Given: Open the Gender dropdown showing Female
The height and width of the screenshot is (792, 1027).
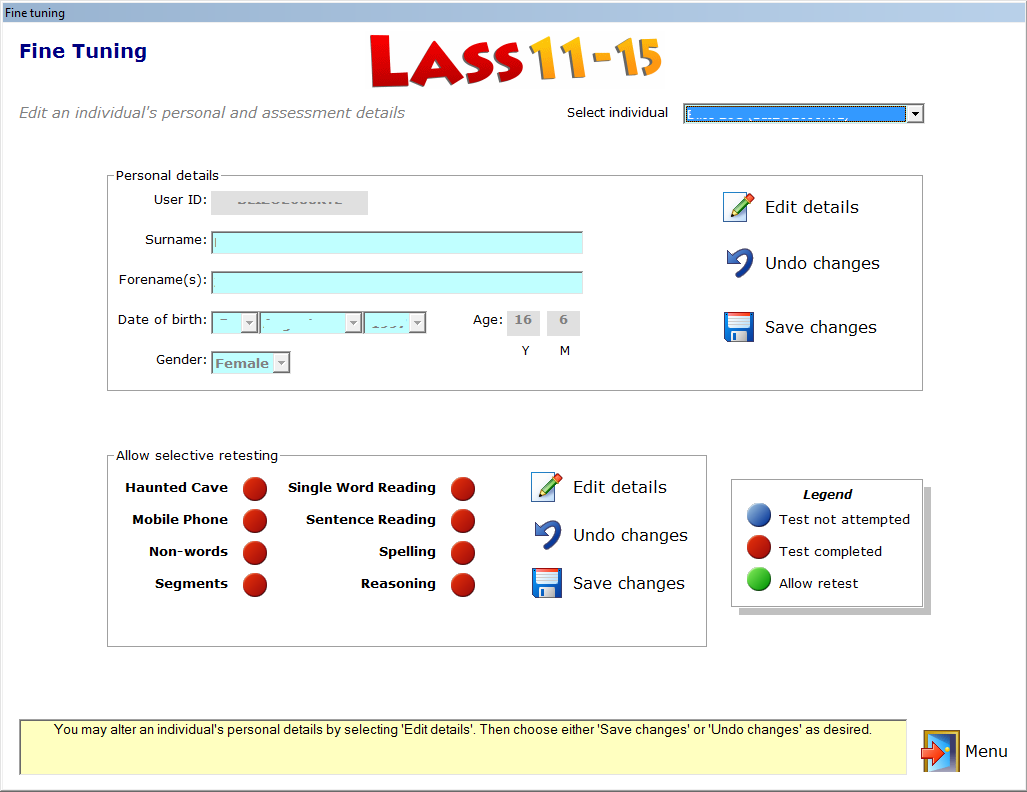Looking at the screenshot, I should click(x=281, y=363).
